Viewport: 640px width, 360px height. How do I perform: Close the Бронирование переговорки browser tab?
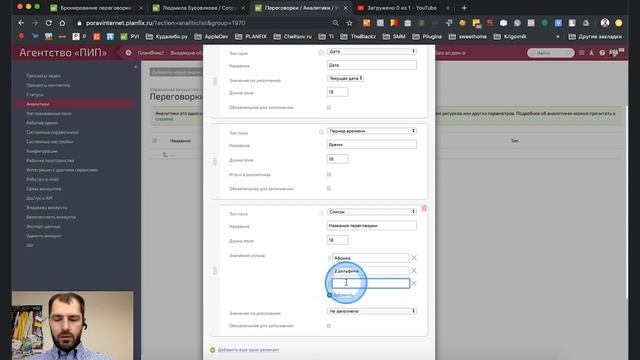(141, 8)
